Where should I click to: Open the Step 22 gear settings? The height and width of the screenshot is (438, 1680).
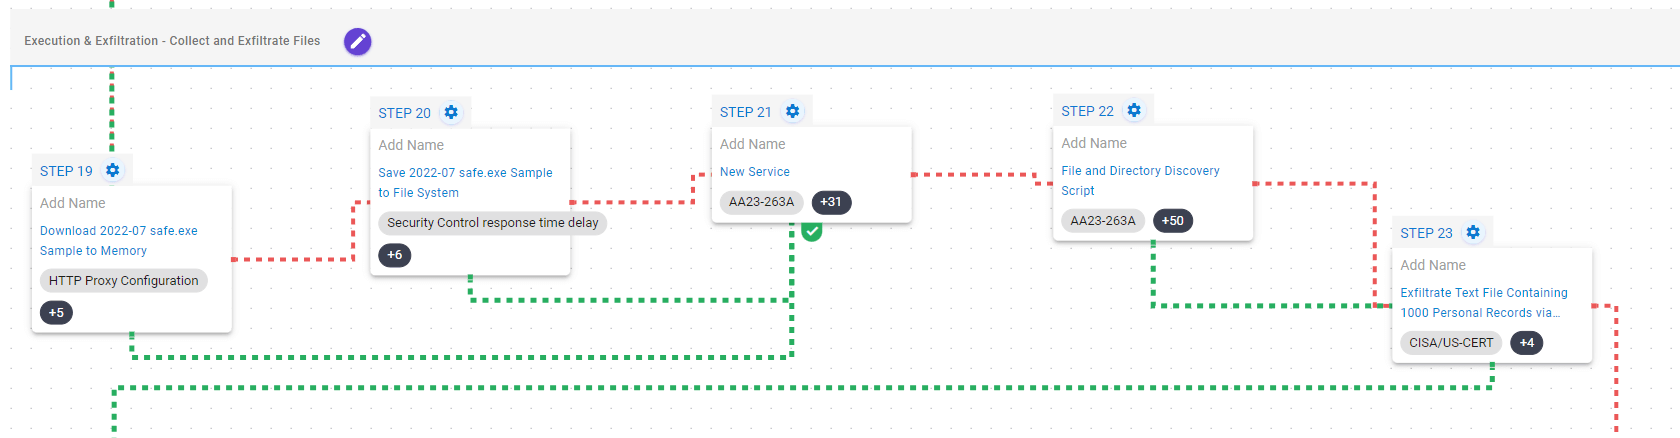coord(1134,111)
